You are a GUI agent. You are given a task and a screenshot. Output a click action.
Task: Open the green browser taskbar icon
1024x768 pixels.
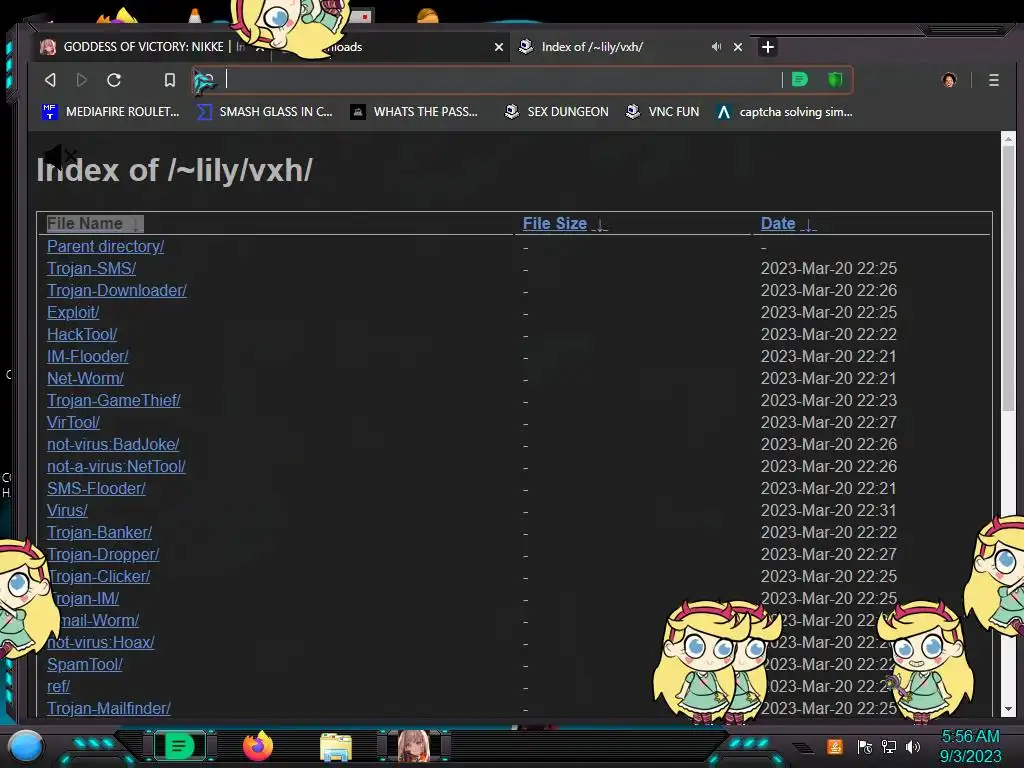[178, 746]
